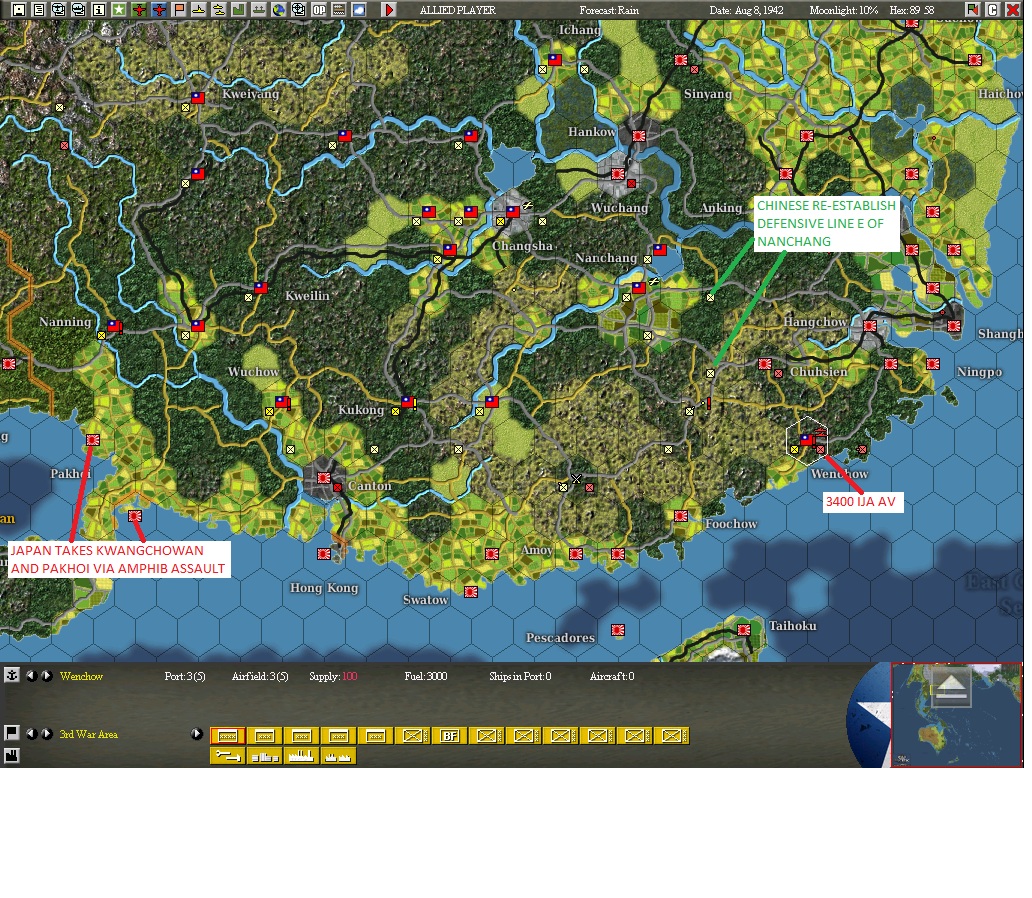Click the 'C' button in top bar

(993, 10)
